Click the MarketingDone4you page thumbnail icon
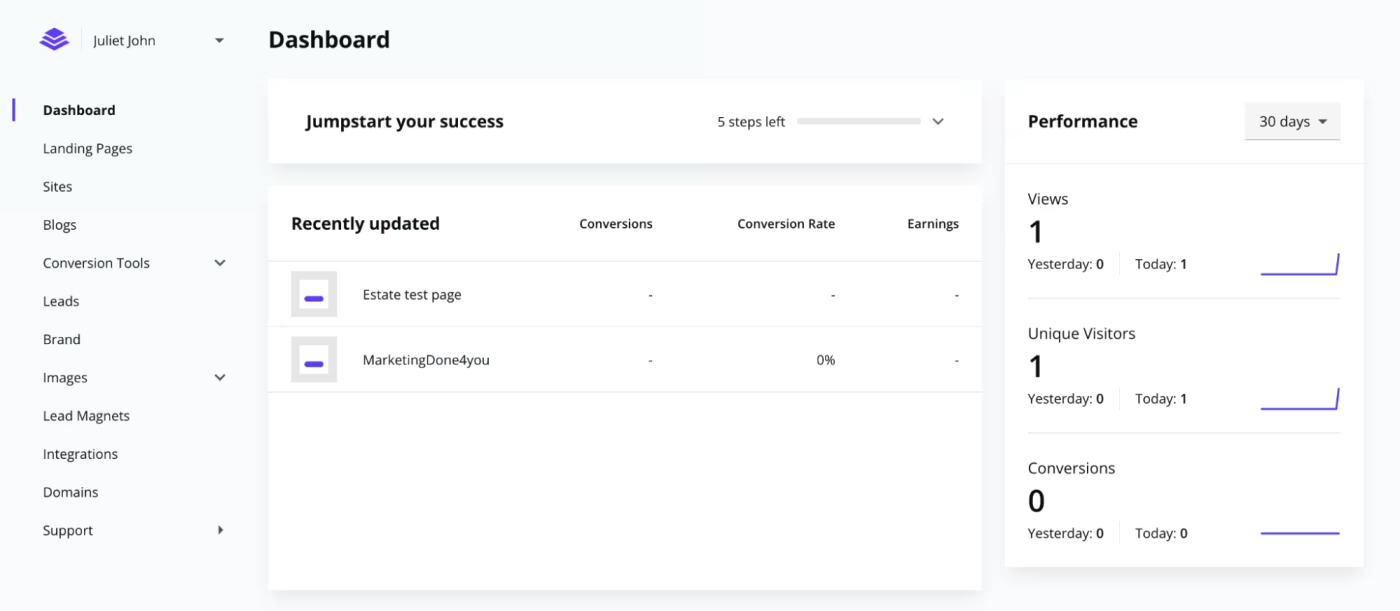The image size is (1400, 611). [314, 359]
